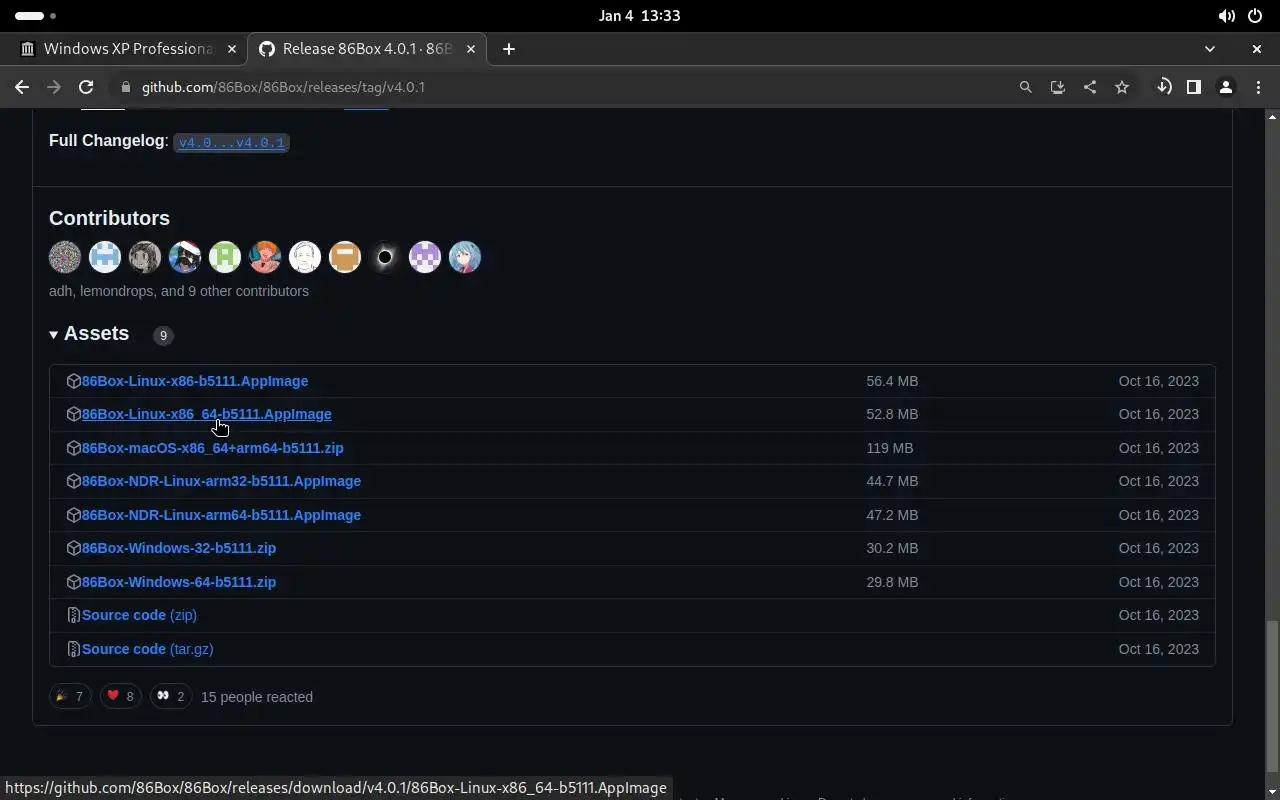
Task: Open the Activities overview pill
Action: (x=36, y=16)
